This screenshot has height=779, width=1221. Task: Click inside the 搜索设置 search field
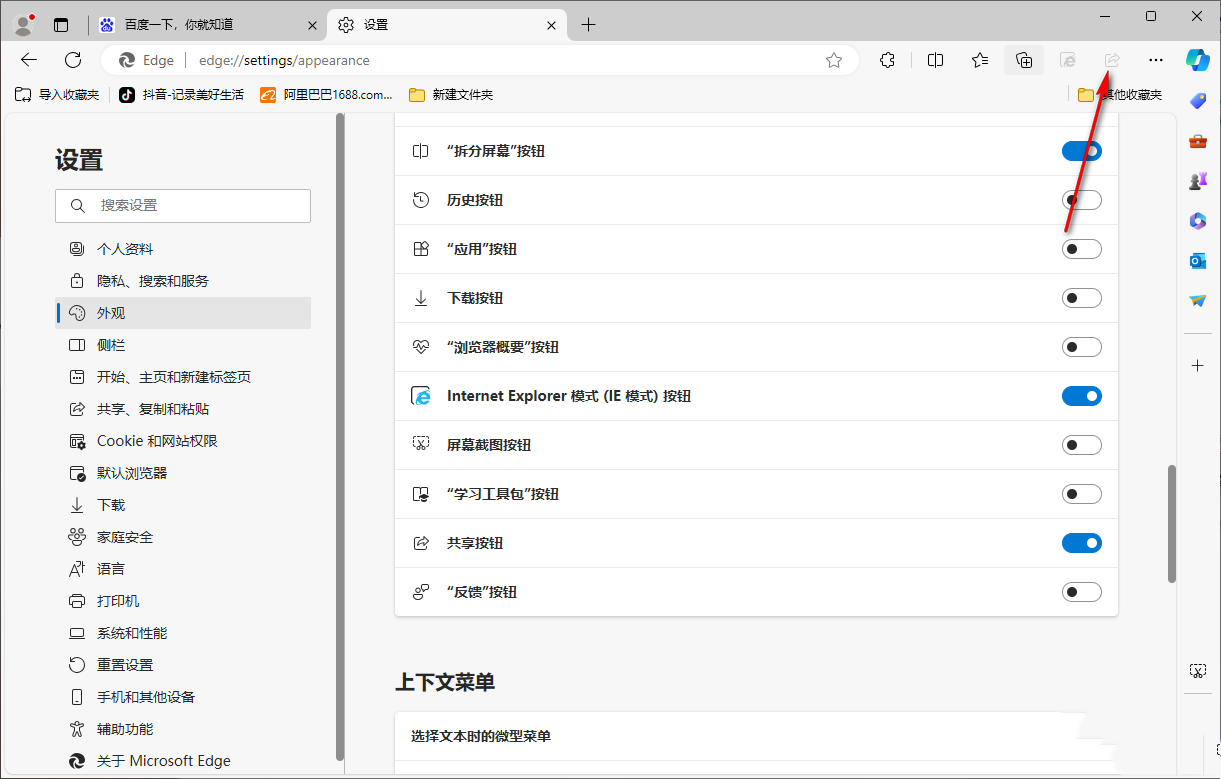183,205
